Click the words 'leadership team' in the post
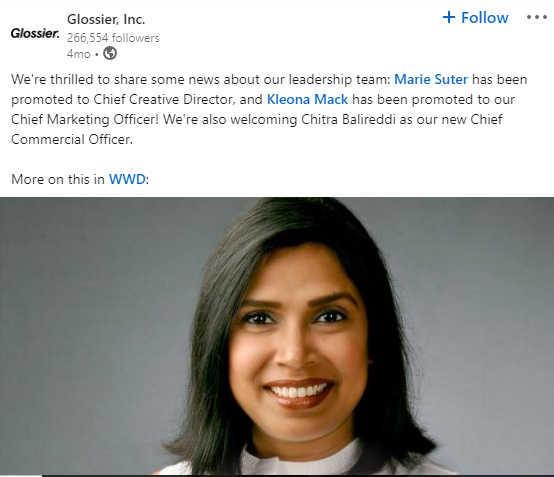 pyautogui.click(x=339, y=79)
